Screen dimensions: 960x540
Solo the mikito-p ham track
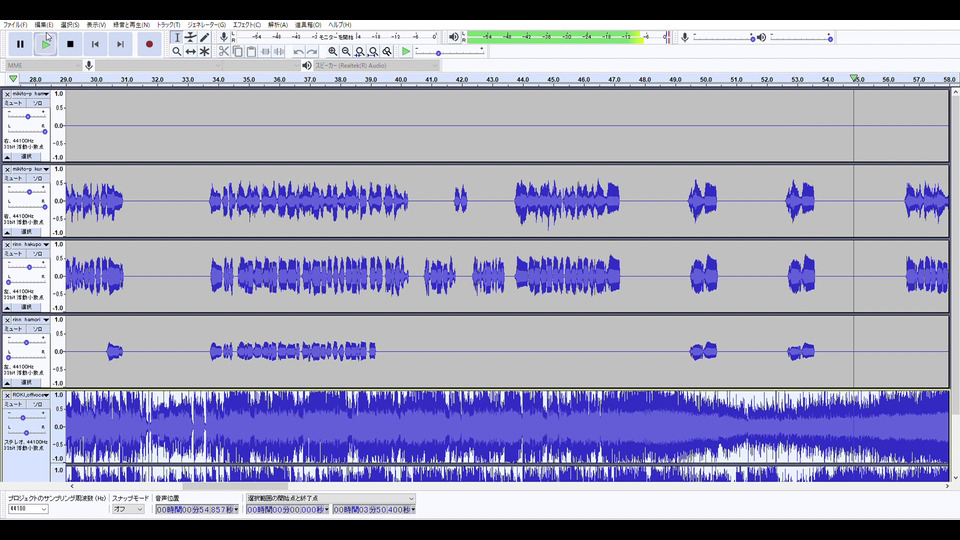pyautogui.click(x=37, y=103)
